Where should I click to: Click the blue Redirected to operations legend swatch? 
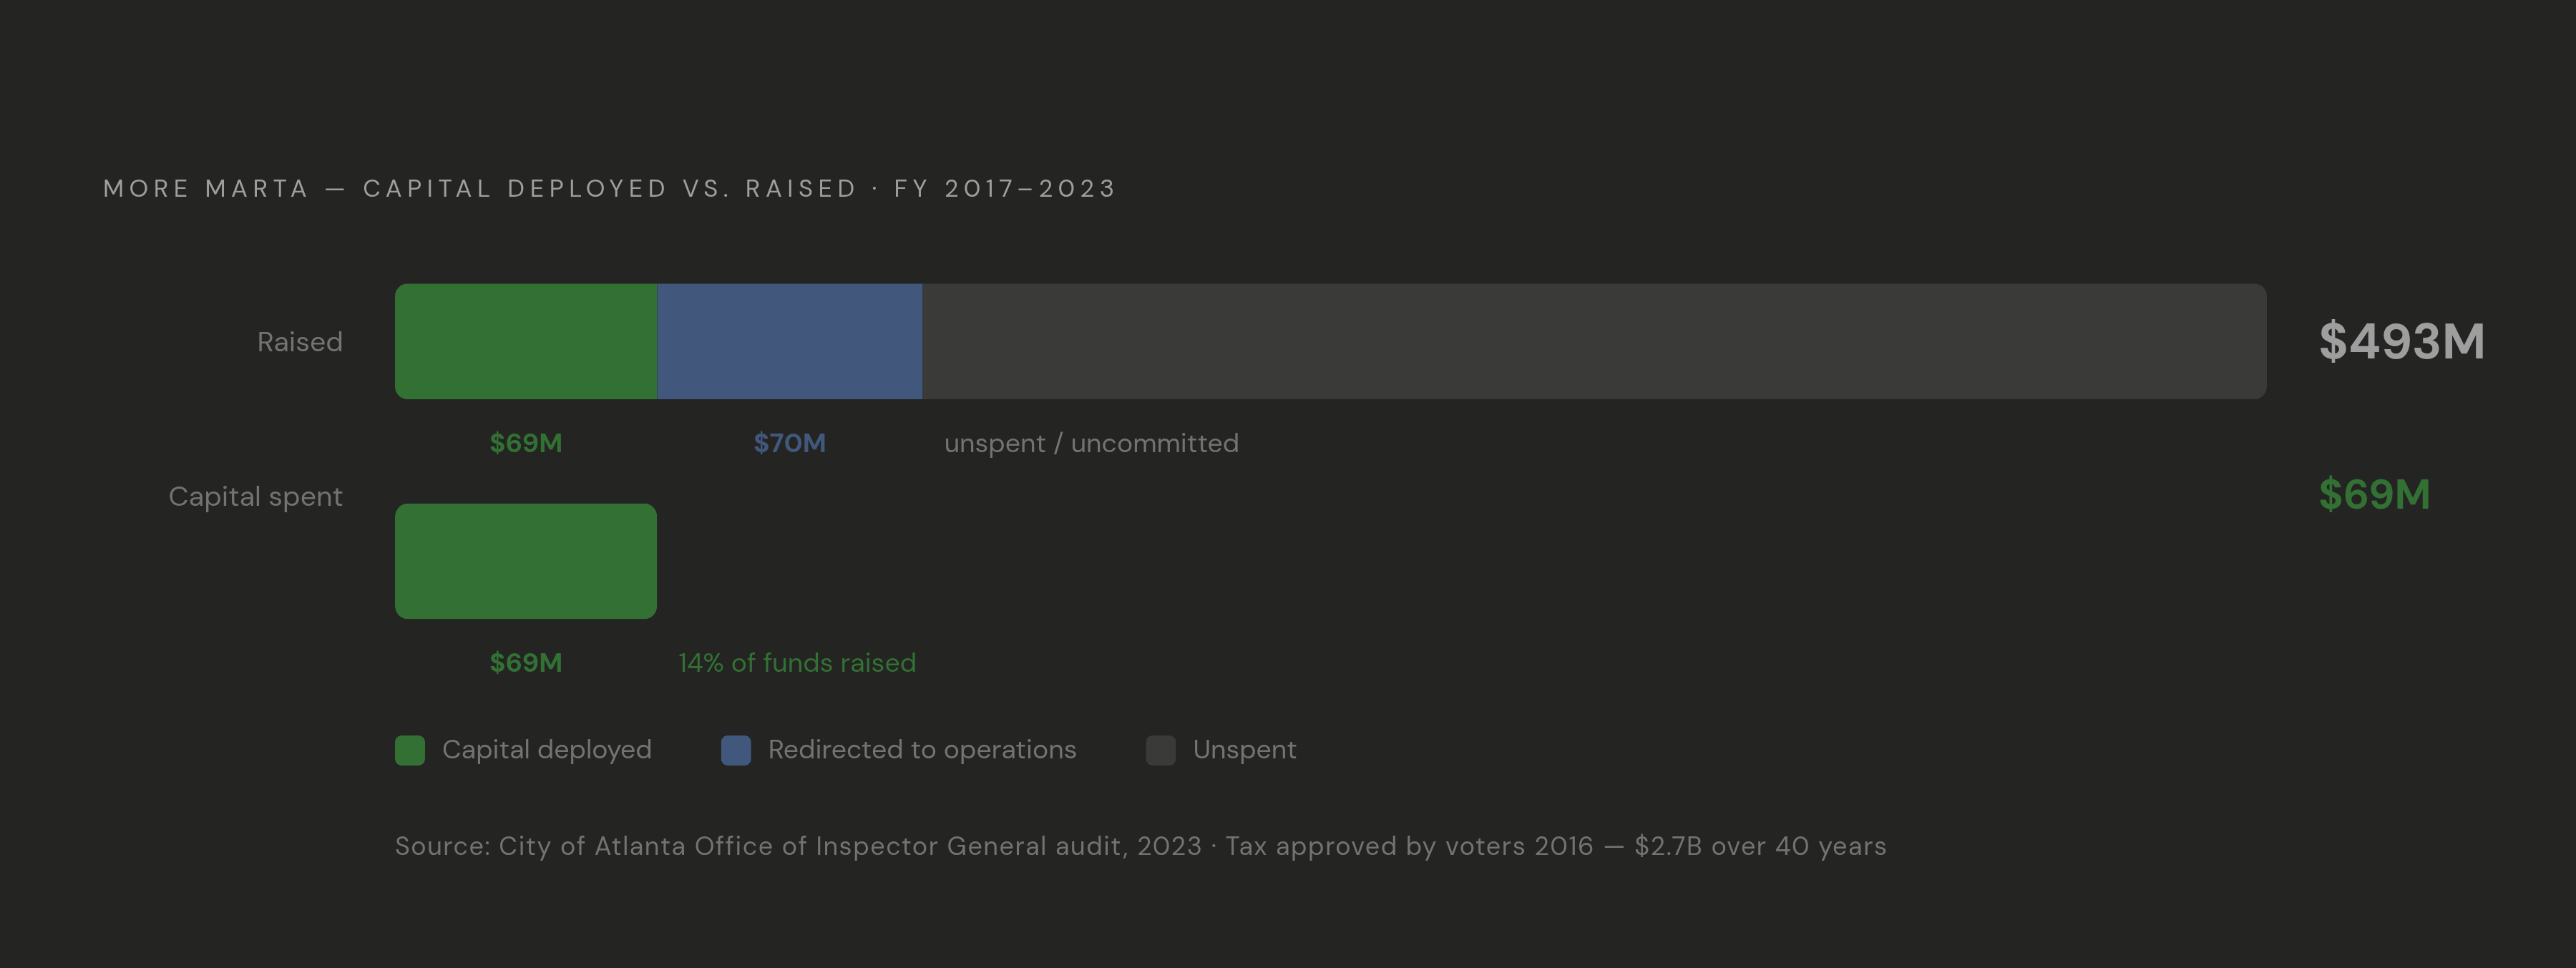tap(736, 750)
